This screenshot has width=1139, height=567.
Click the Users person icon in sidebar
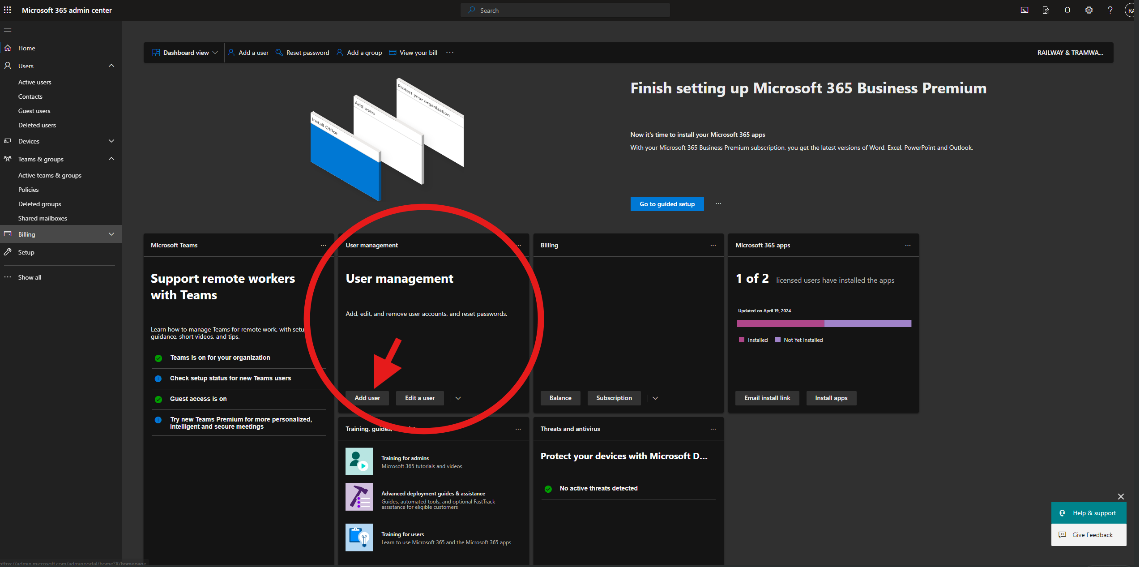point(8,65)
